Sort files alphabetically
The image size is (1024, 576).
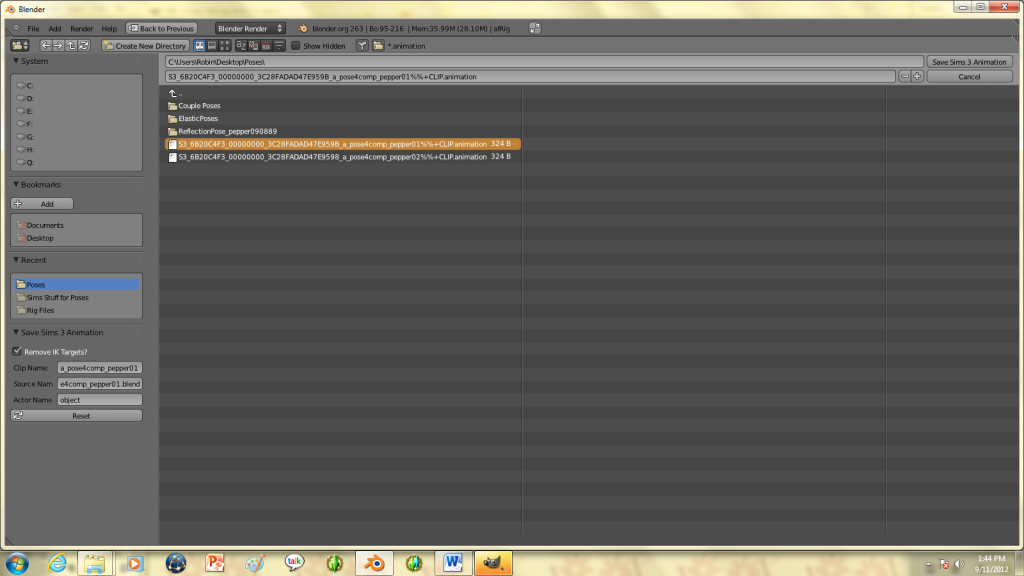[241, 46]
